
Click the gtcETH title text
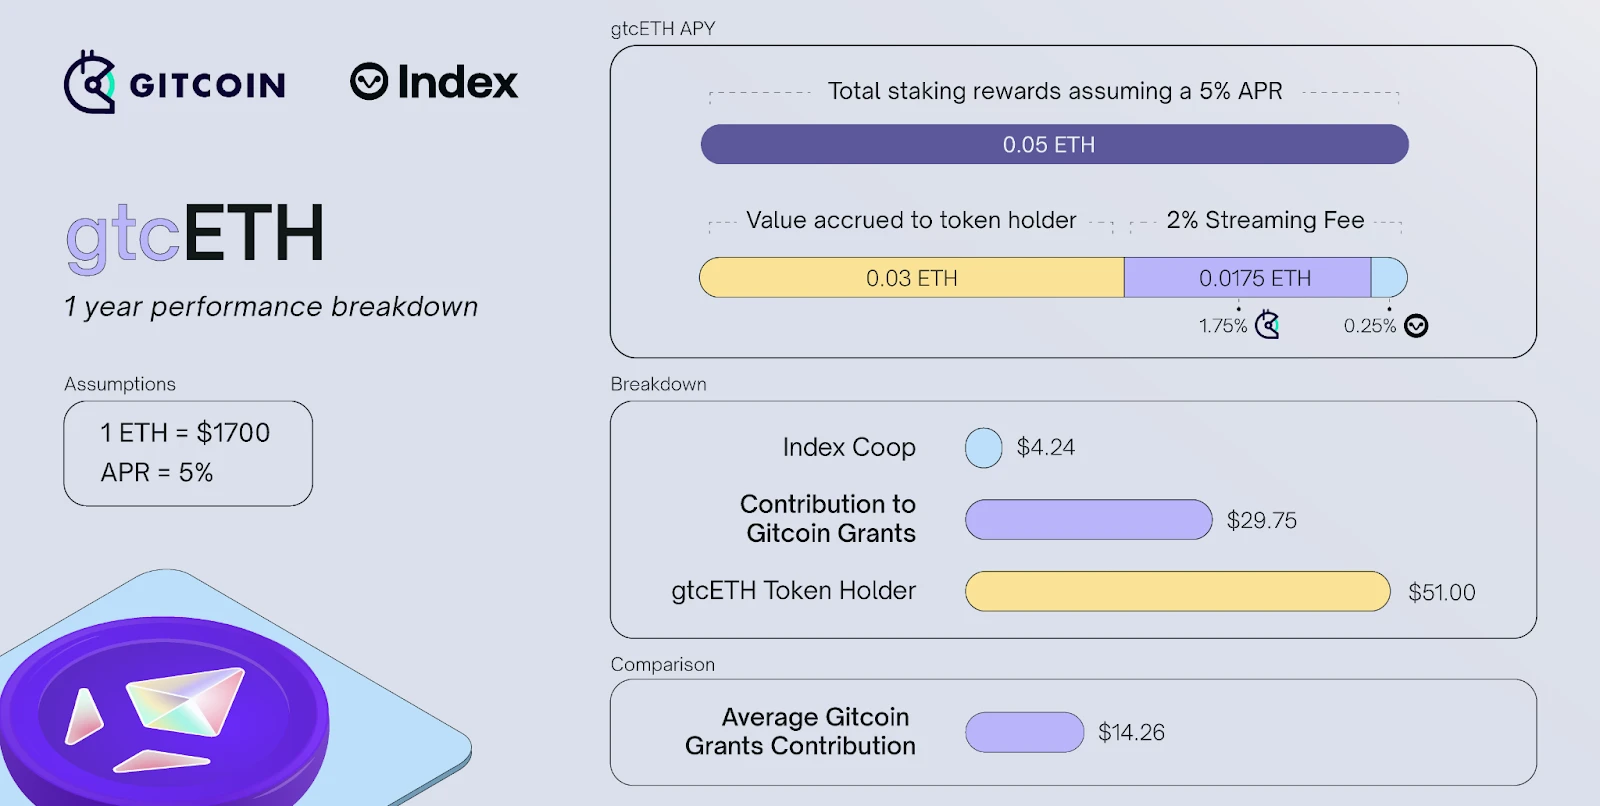[x=195, y=236]
